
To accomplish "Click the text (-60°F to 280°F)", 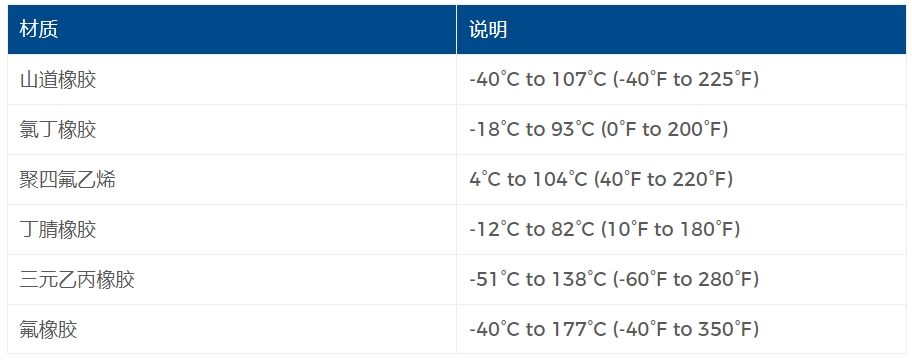I will click(x=686, y=279).
